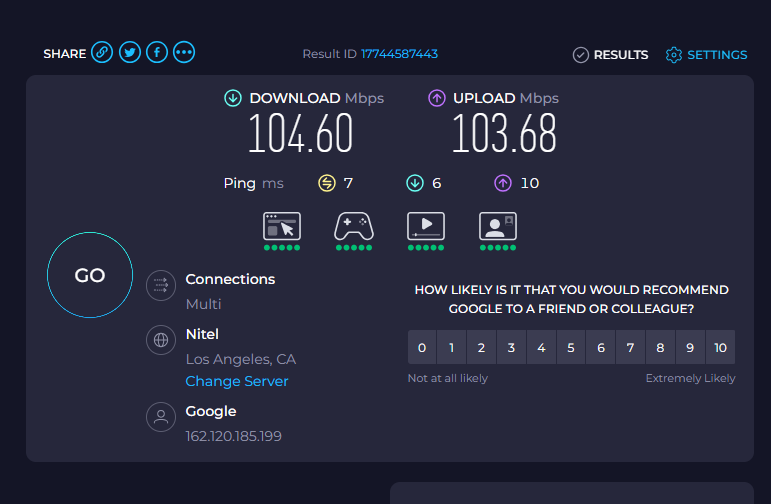Click the settings gear icon

click(x=674, y=55)
